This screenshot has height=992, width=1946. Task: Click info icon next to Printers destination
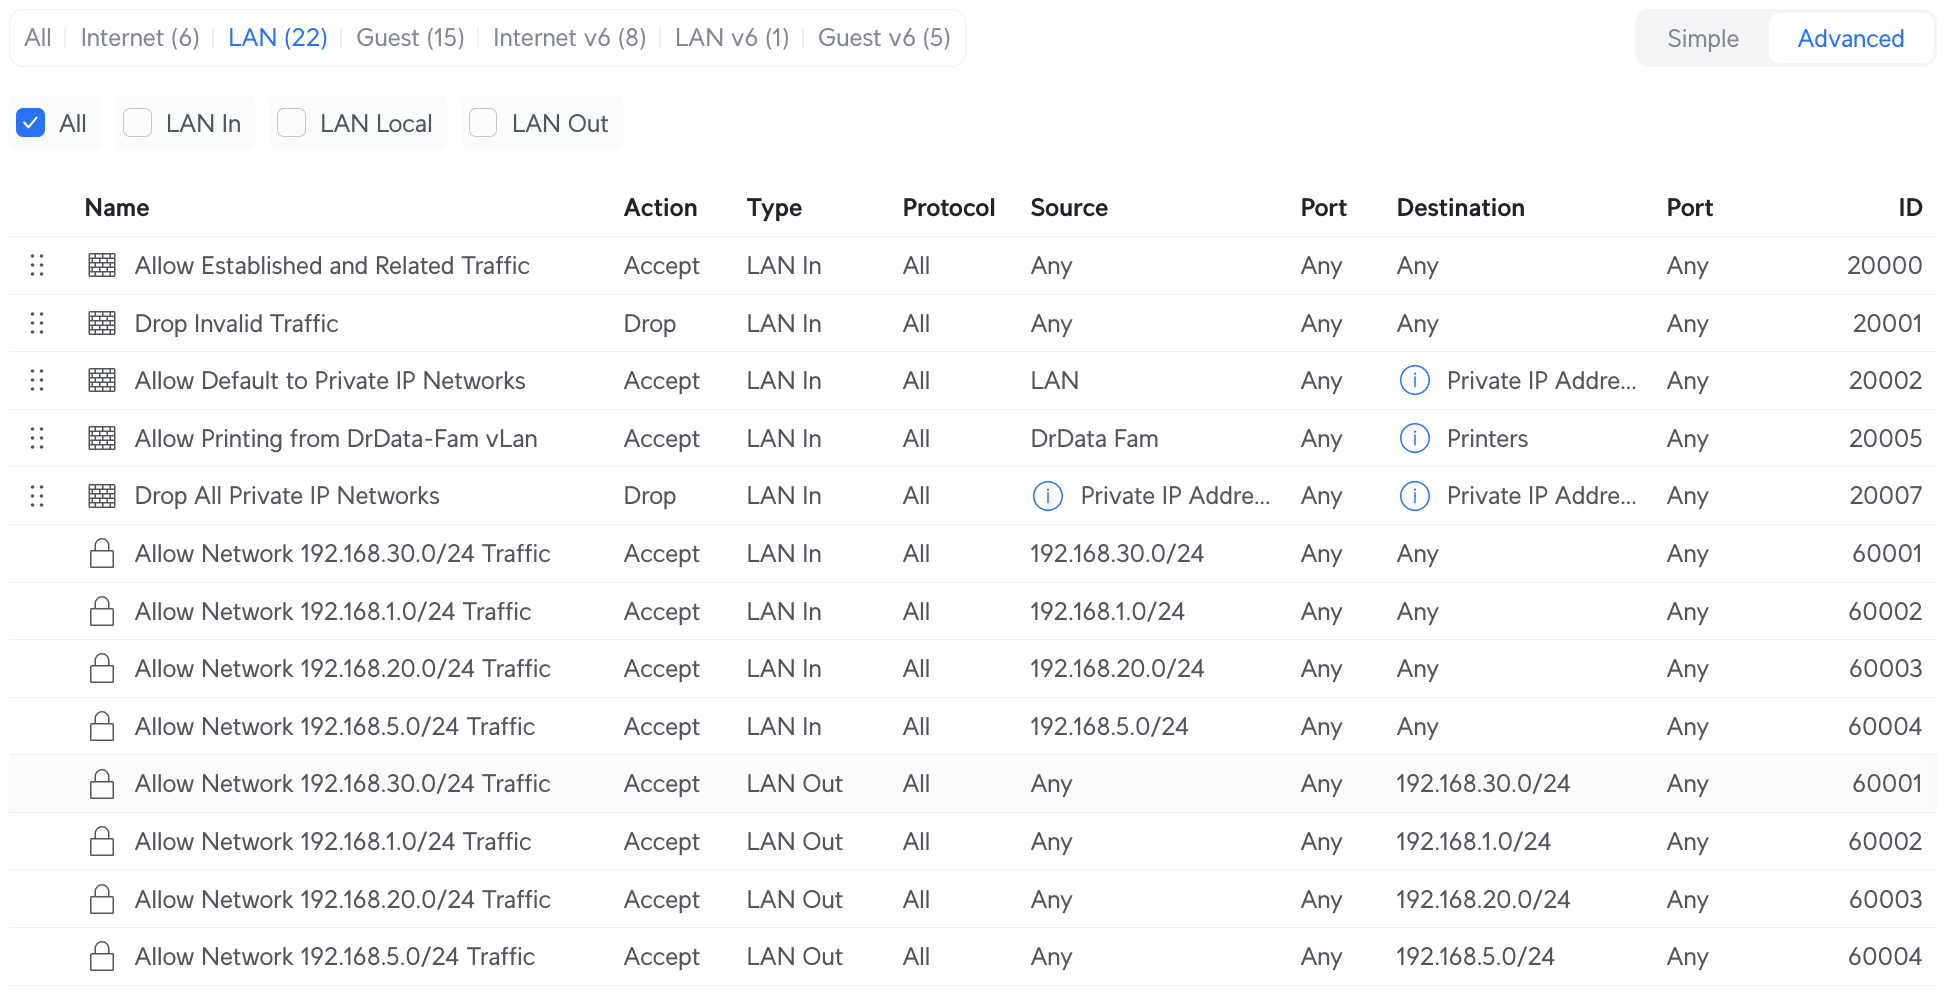[x=1414, y=438]
